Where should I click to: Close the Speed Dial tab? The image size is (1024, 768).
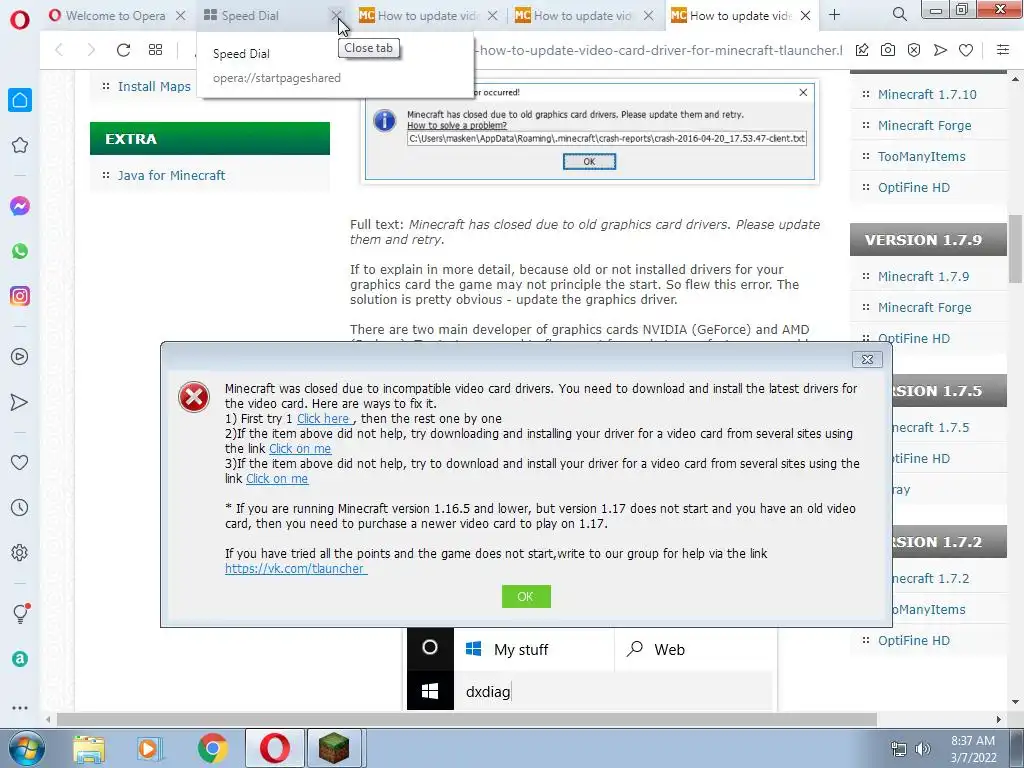point(336,15)
